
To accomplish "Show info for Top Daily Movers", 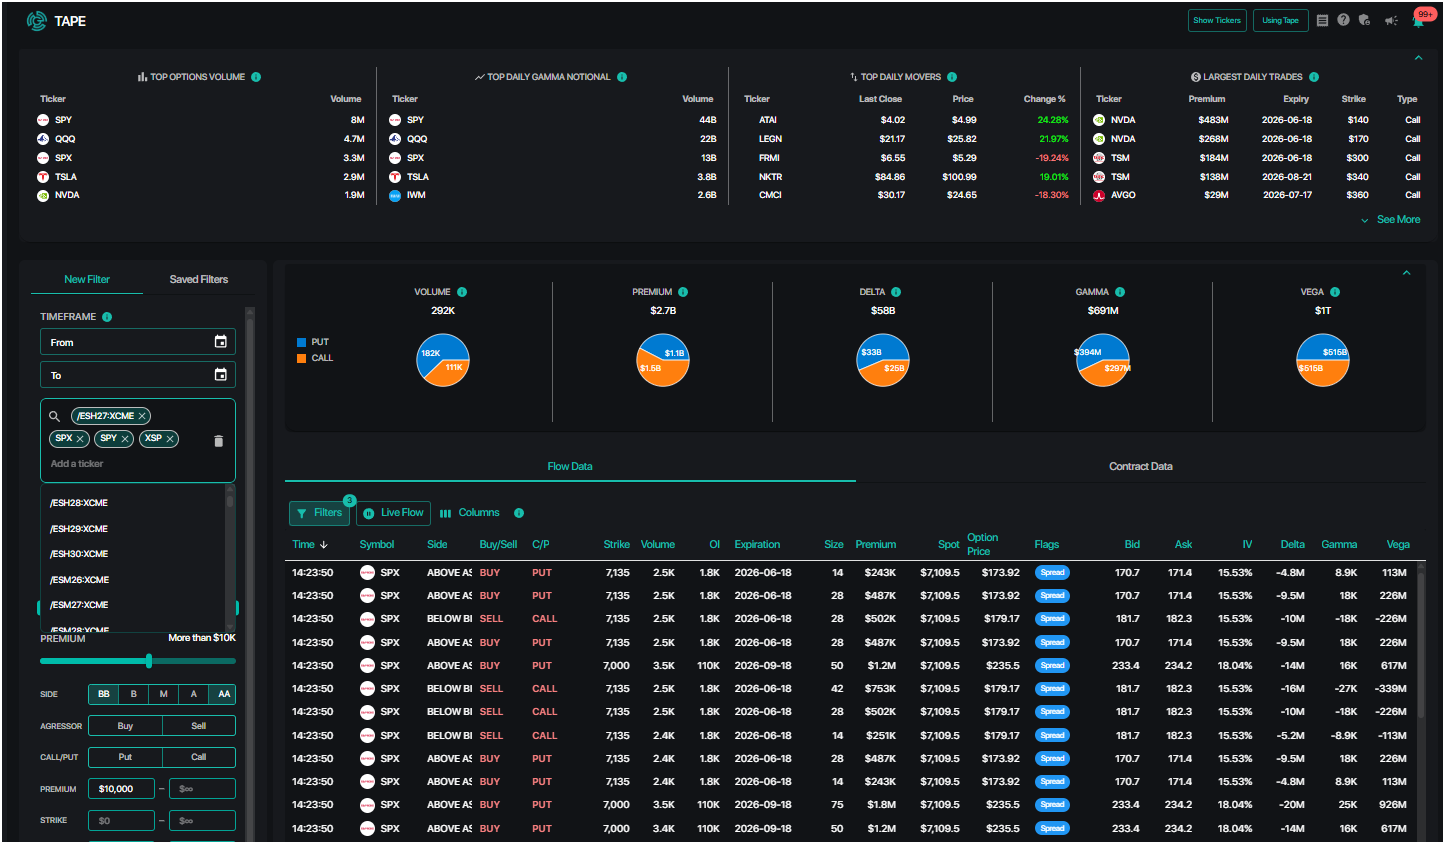I will click(x=952, y=77).
